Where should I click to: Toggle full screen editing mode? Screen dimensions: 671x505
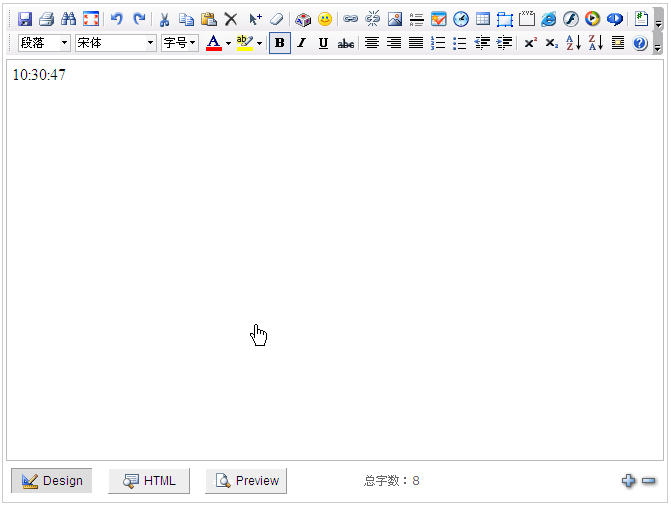(91, 19)
